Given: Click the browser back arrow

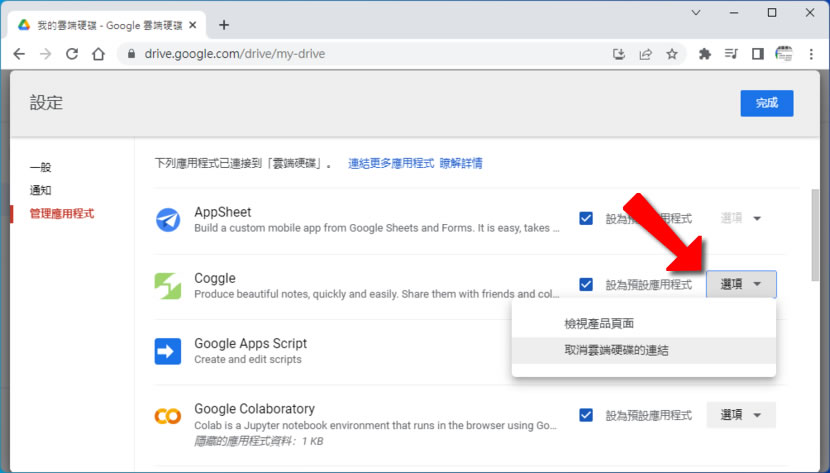Looking at the screenshot, I should click(19, 54).
